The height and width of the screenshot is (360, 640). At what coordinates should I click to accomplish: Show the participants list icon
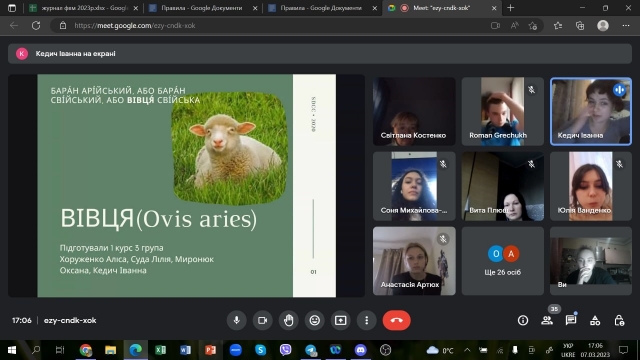[x=547, y=320]
